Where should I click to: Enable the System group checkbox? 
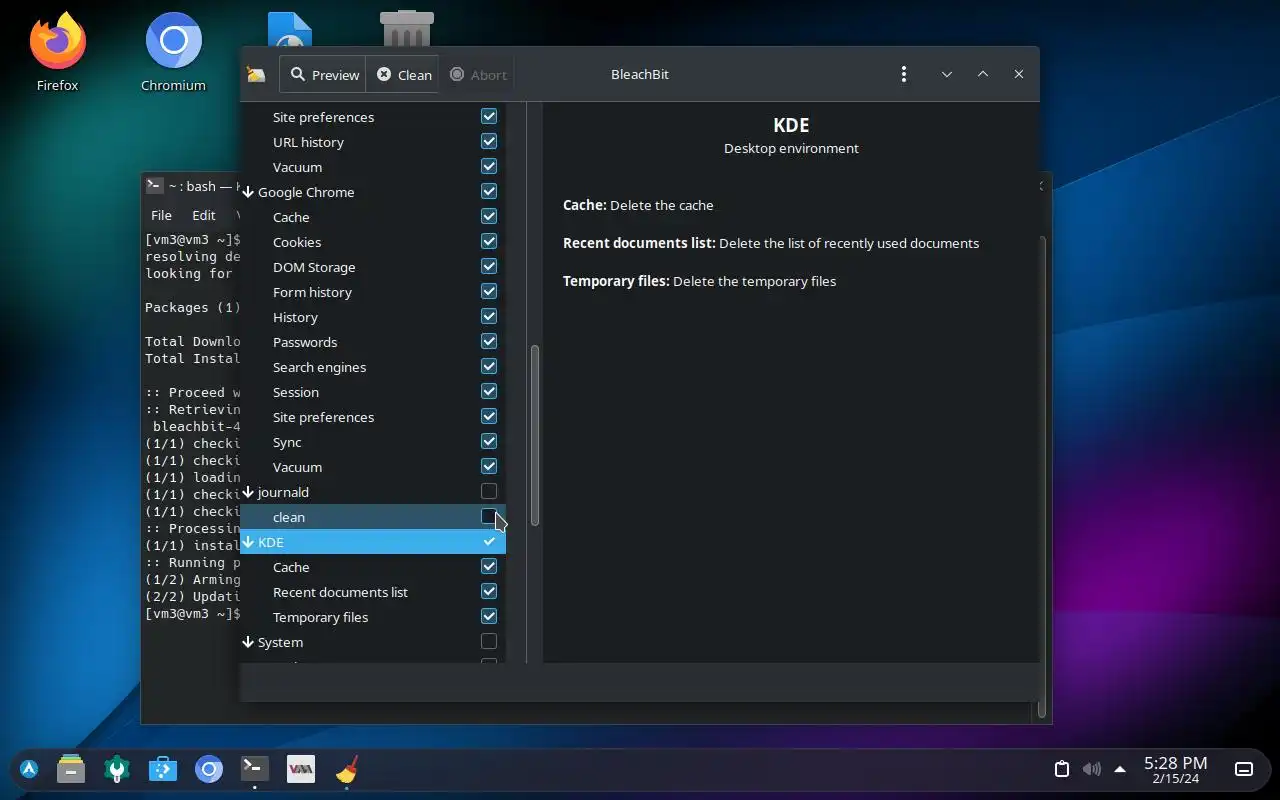489,641
